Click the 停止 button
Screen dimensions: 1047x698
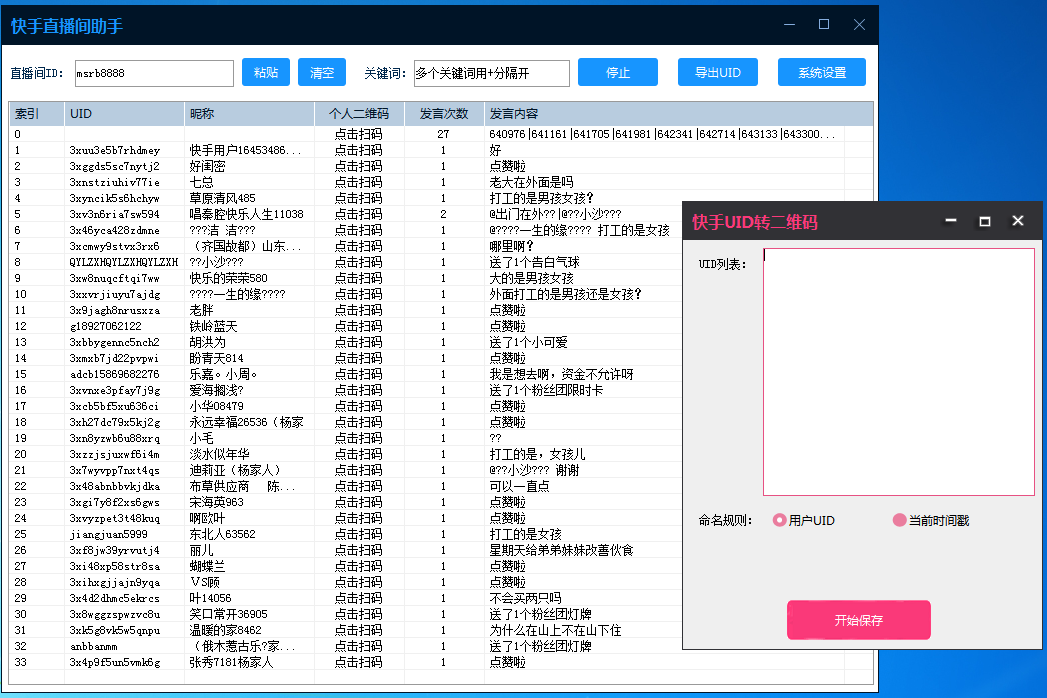[618, 72]
